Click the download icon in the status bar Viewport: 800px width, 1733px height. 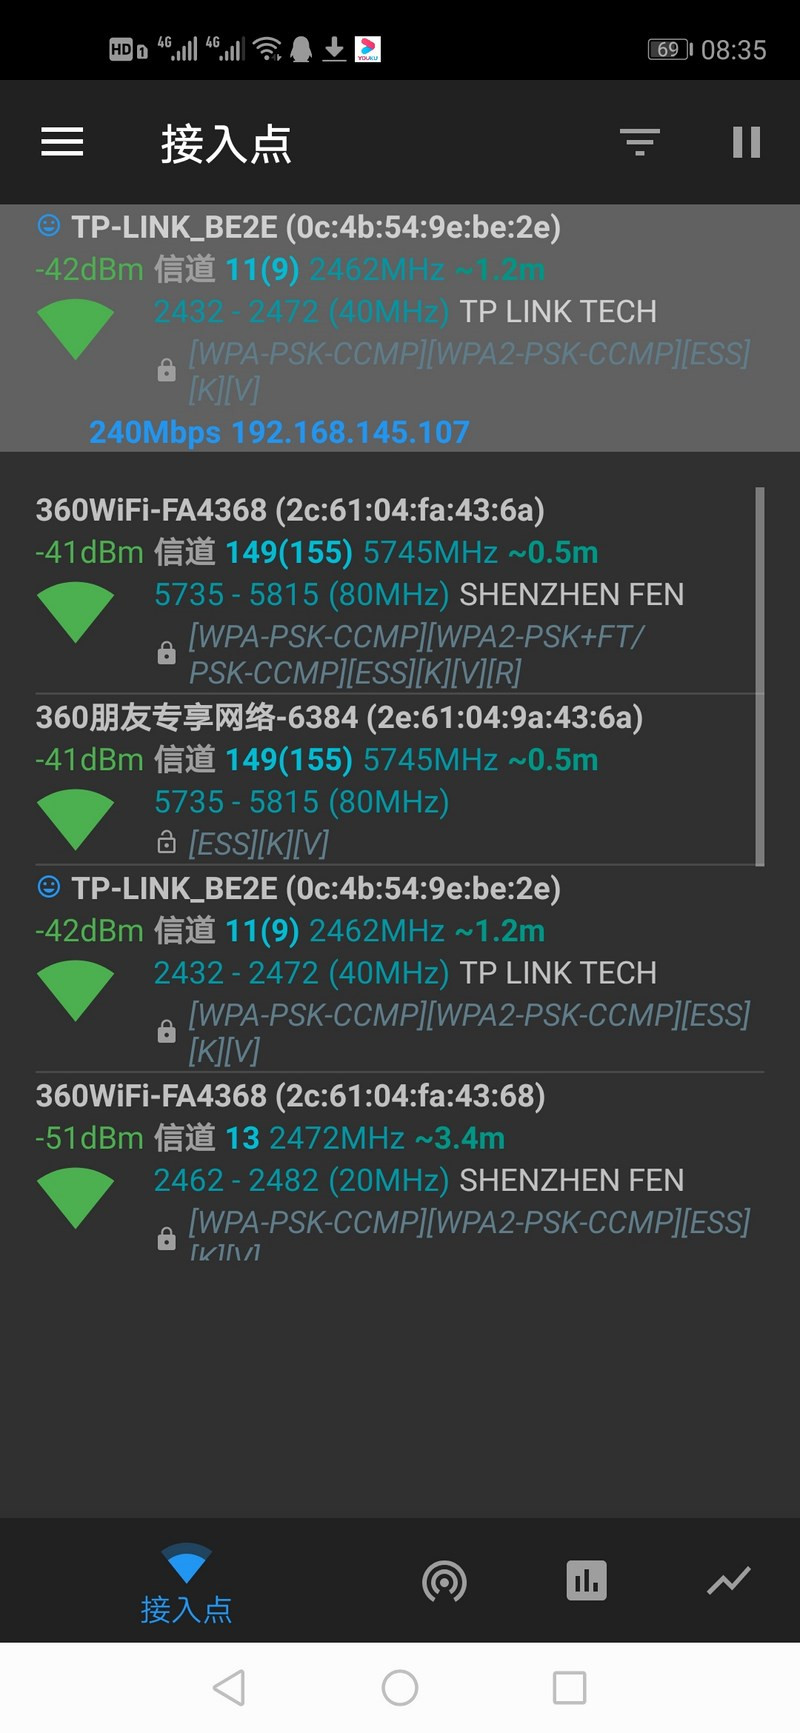pos(334,46)
